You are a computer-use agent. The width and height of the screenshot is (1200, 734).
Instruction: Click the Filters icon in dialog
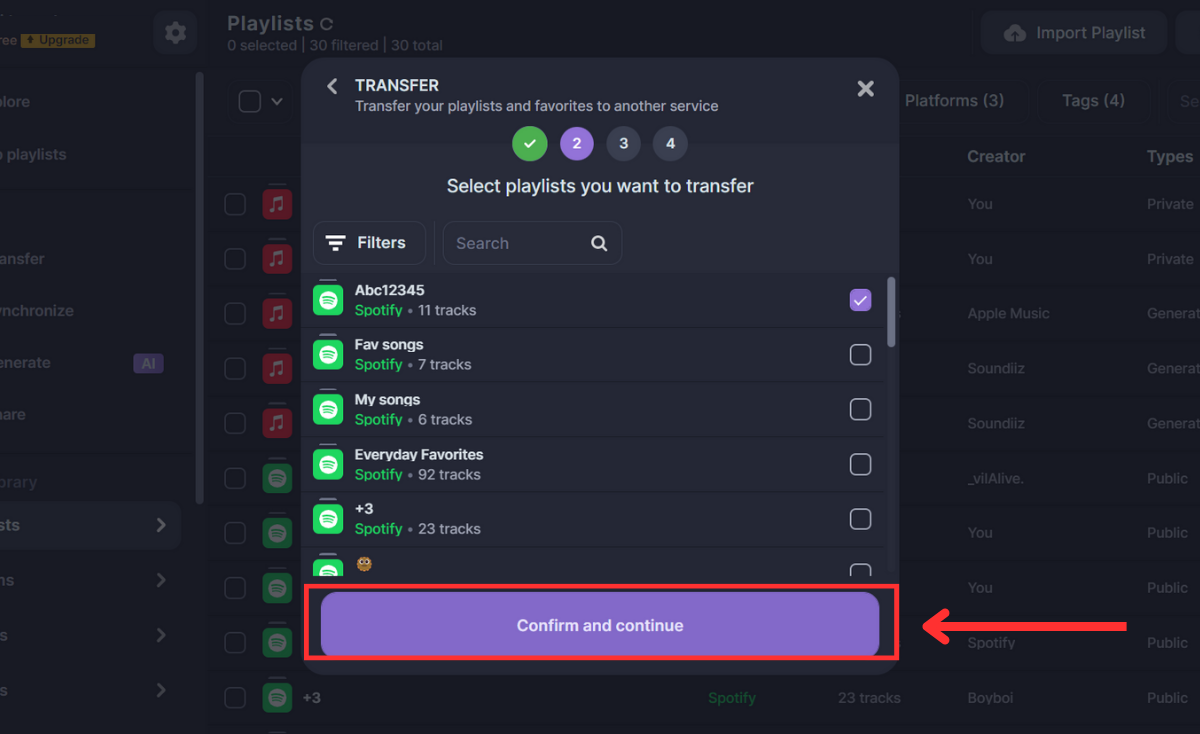338,243
